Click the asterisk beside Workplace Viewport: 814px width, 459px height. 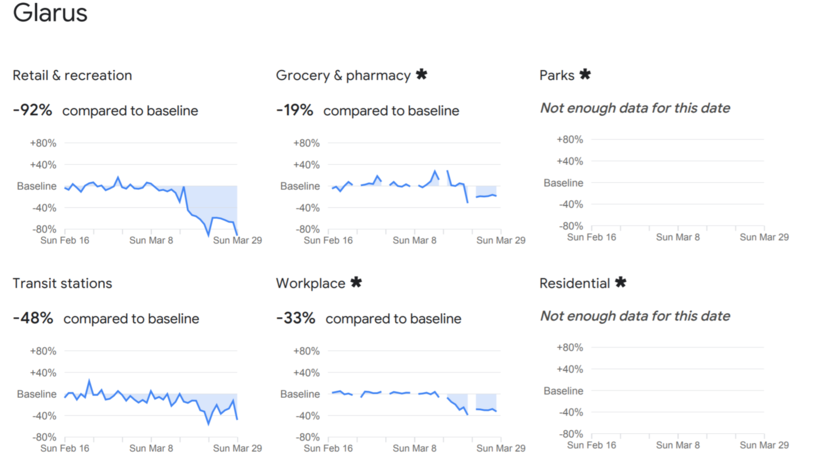click(356, 283)
